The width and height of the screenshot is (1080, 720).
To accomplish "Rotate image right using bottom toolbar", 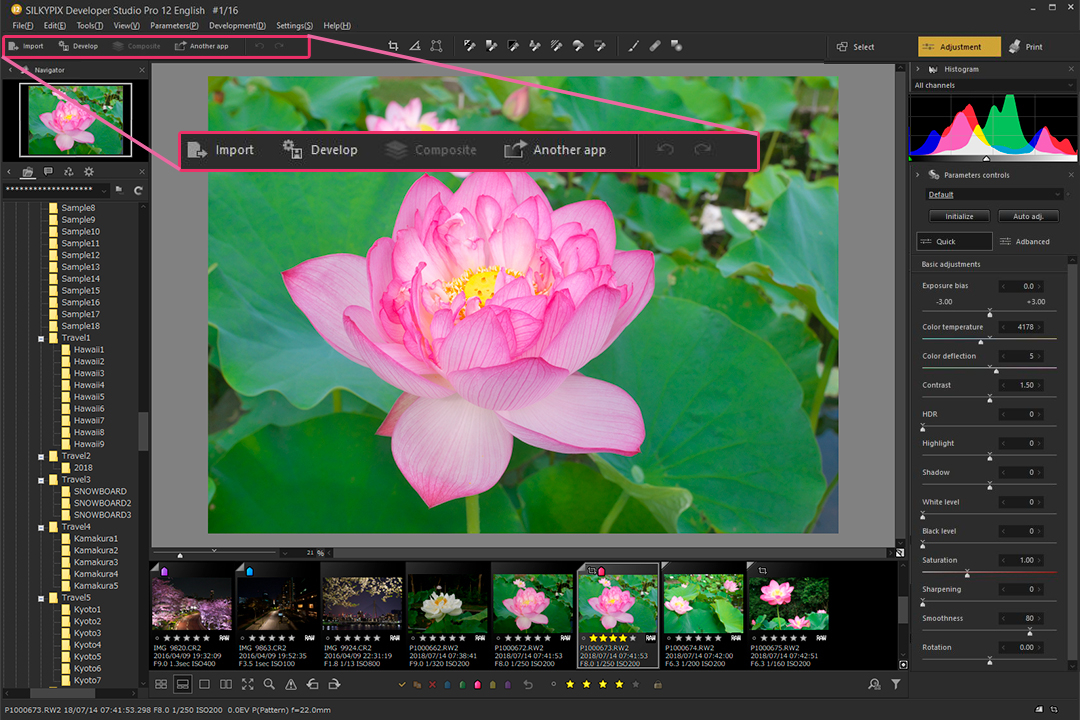I will point(335,684).
